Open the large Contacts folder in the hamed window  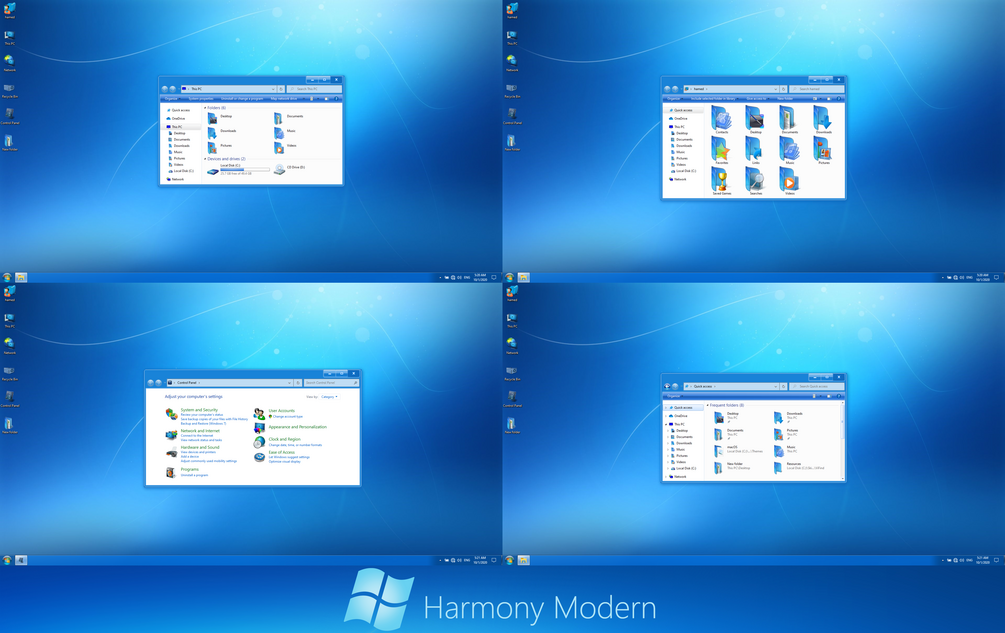pyautogui.click(x=721, y=117)
